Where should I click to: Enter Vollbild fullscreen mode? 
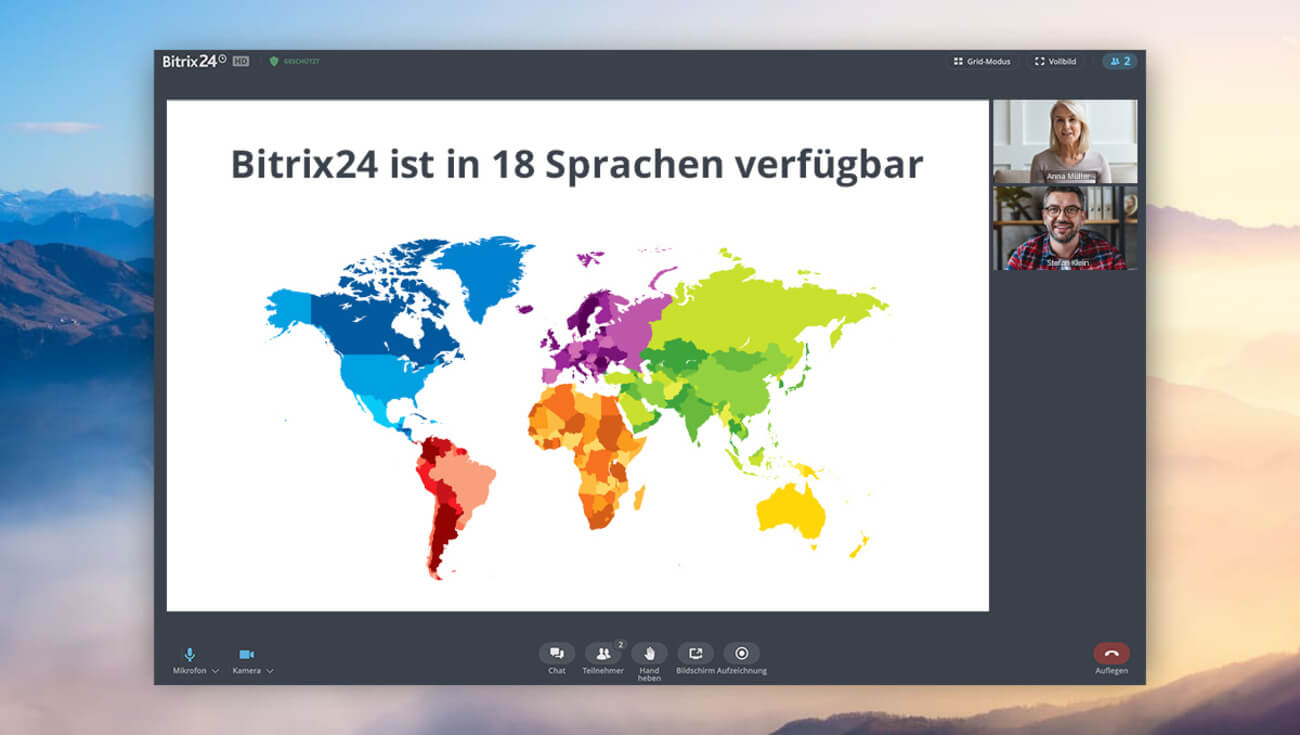(x=1056, y=61)
